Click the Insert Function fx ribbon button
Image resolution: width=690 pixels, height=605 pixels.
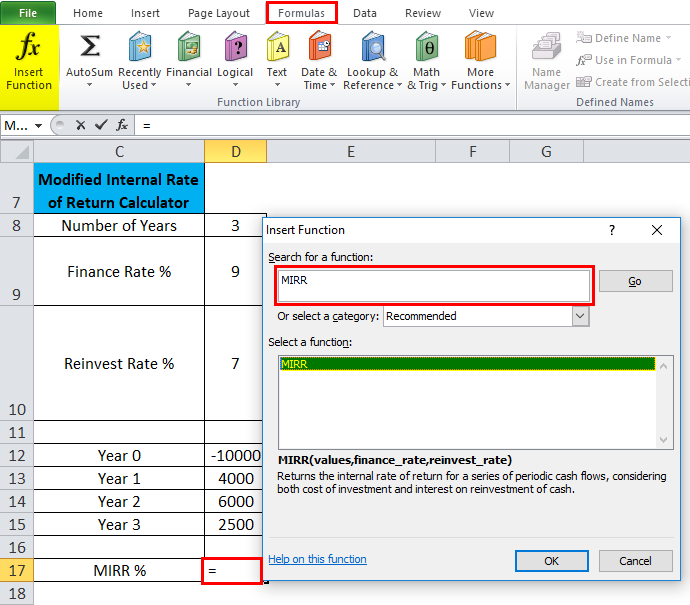click(x=29, y=66)
